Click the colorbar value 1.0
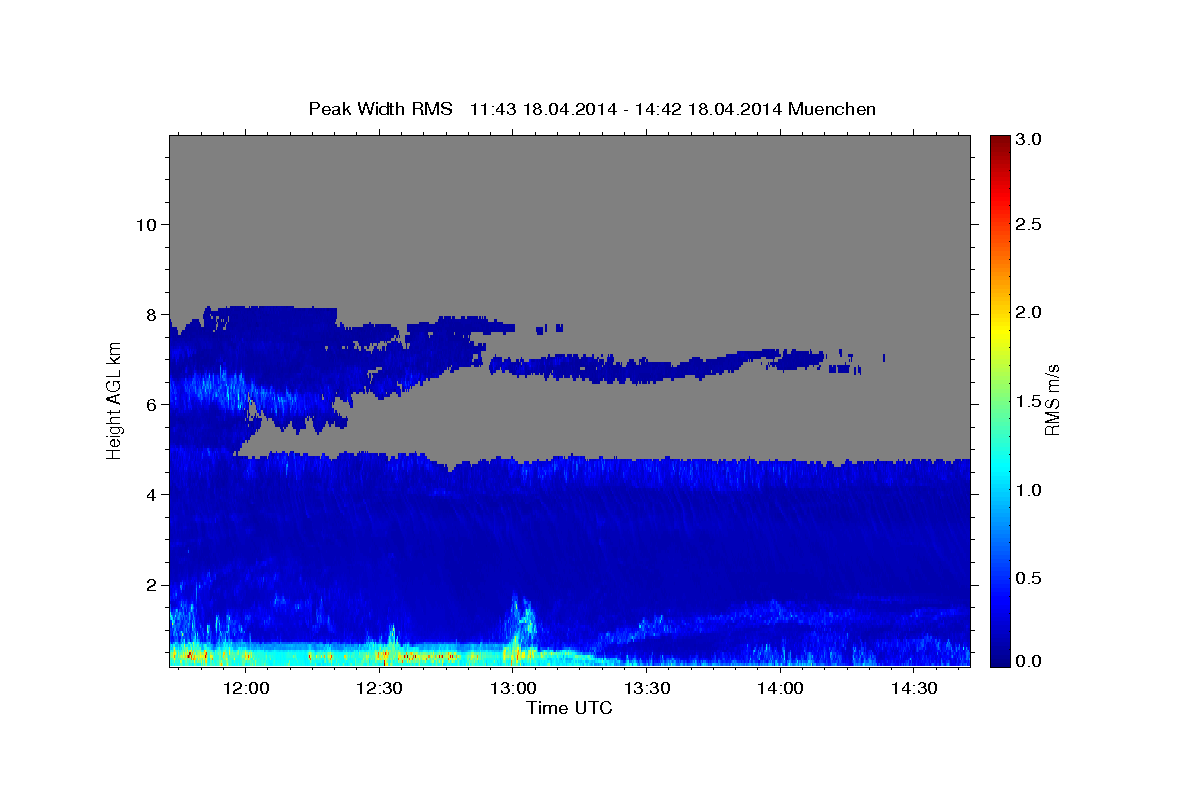The height and width of the screenshot is (800, 1200). (1030, 490)
